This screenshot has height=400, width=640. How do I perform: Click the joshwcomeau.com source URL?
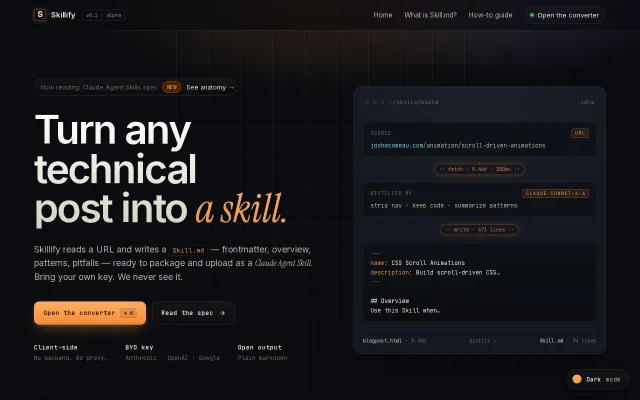458,145
